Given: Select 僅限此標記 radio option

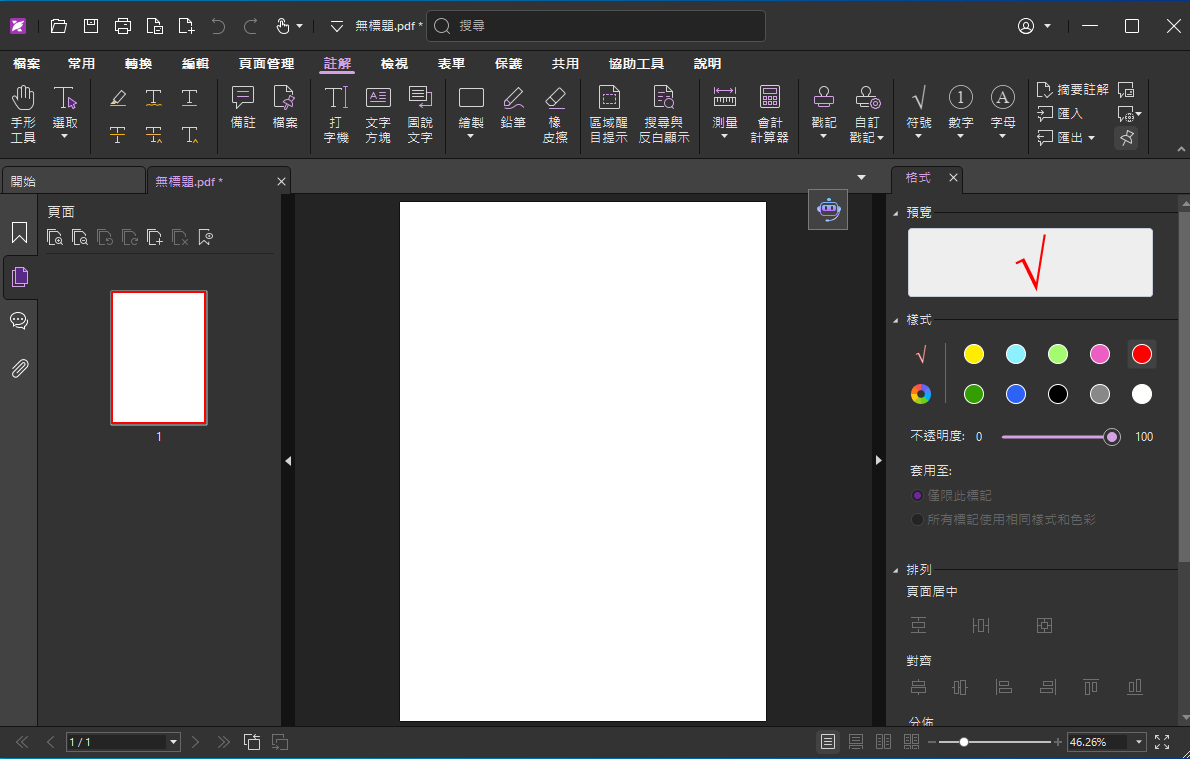Looking at the screenshot, I should (917, 495).
